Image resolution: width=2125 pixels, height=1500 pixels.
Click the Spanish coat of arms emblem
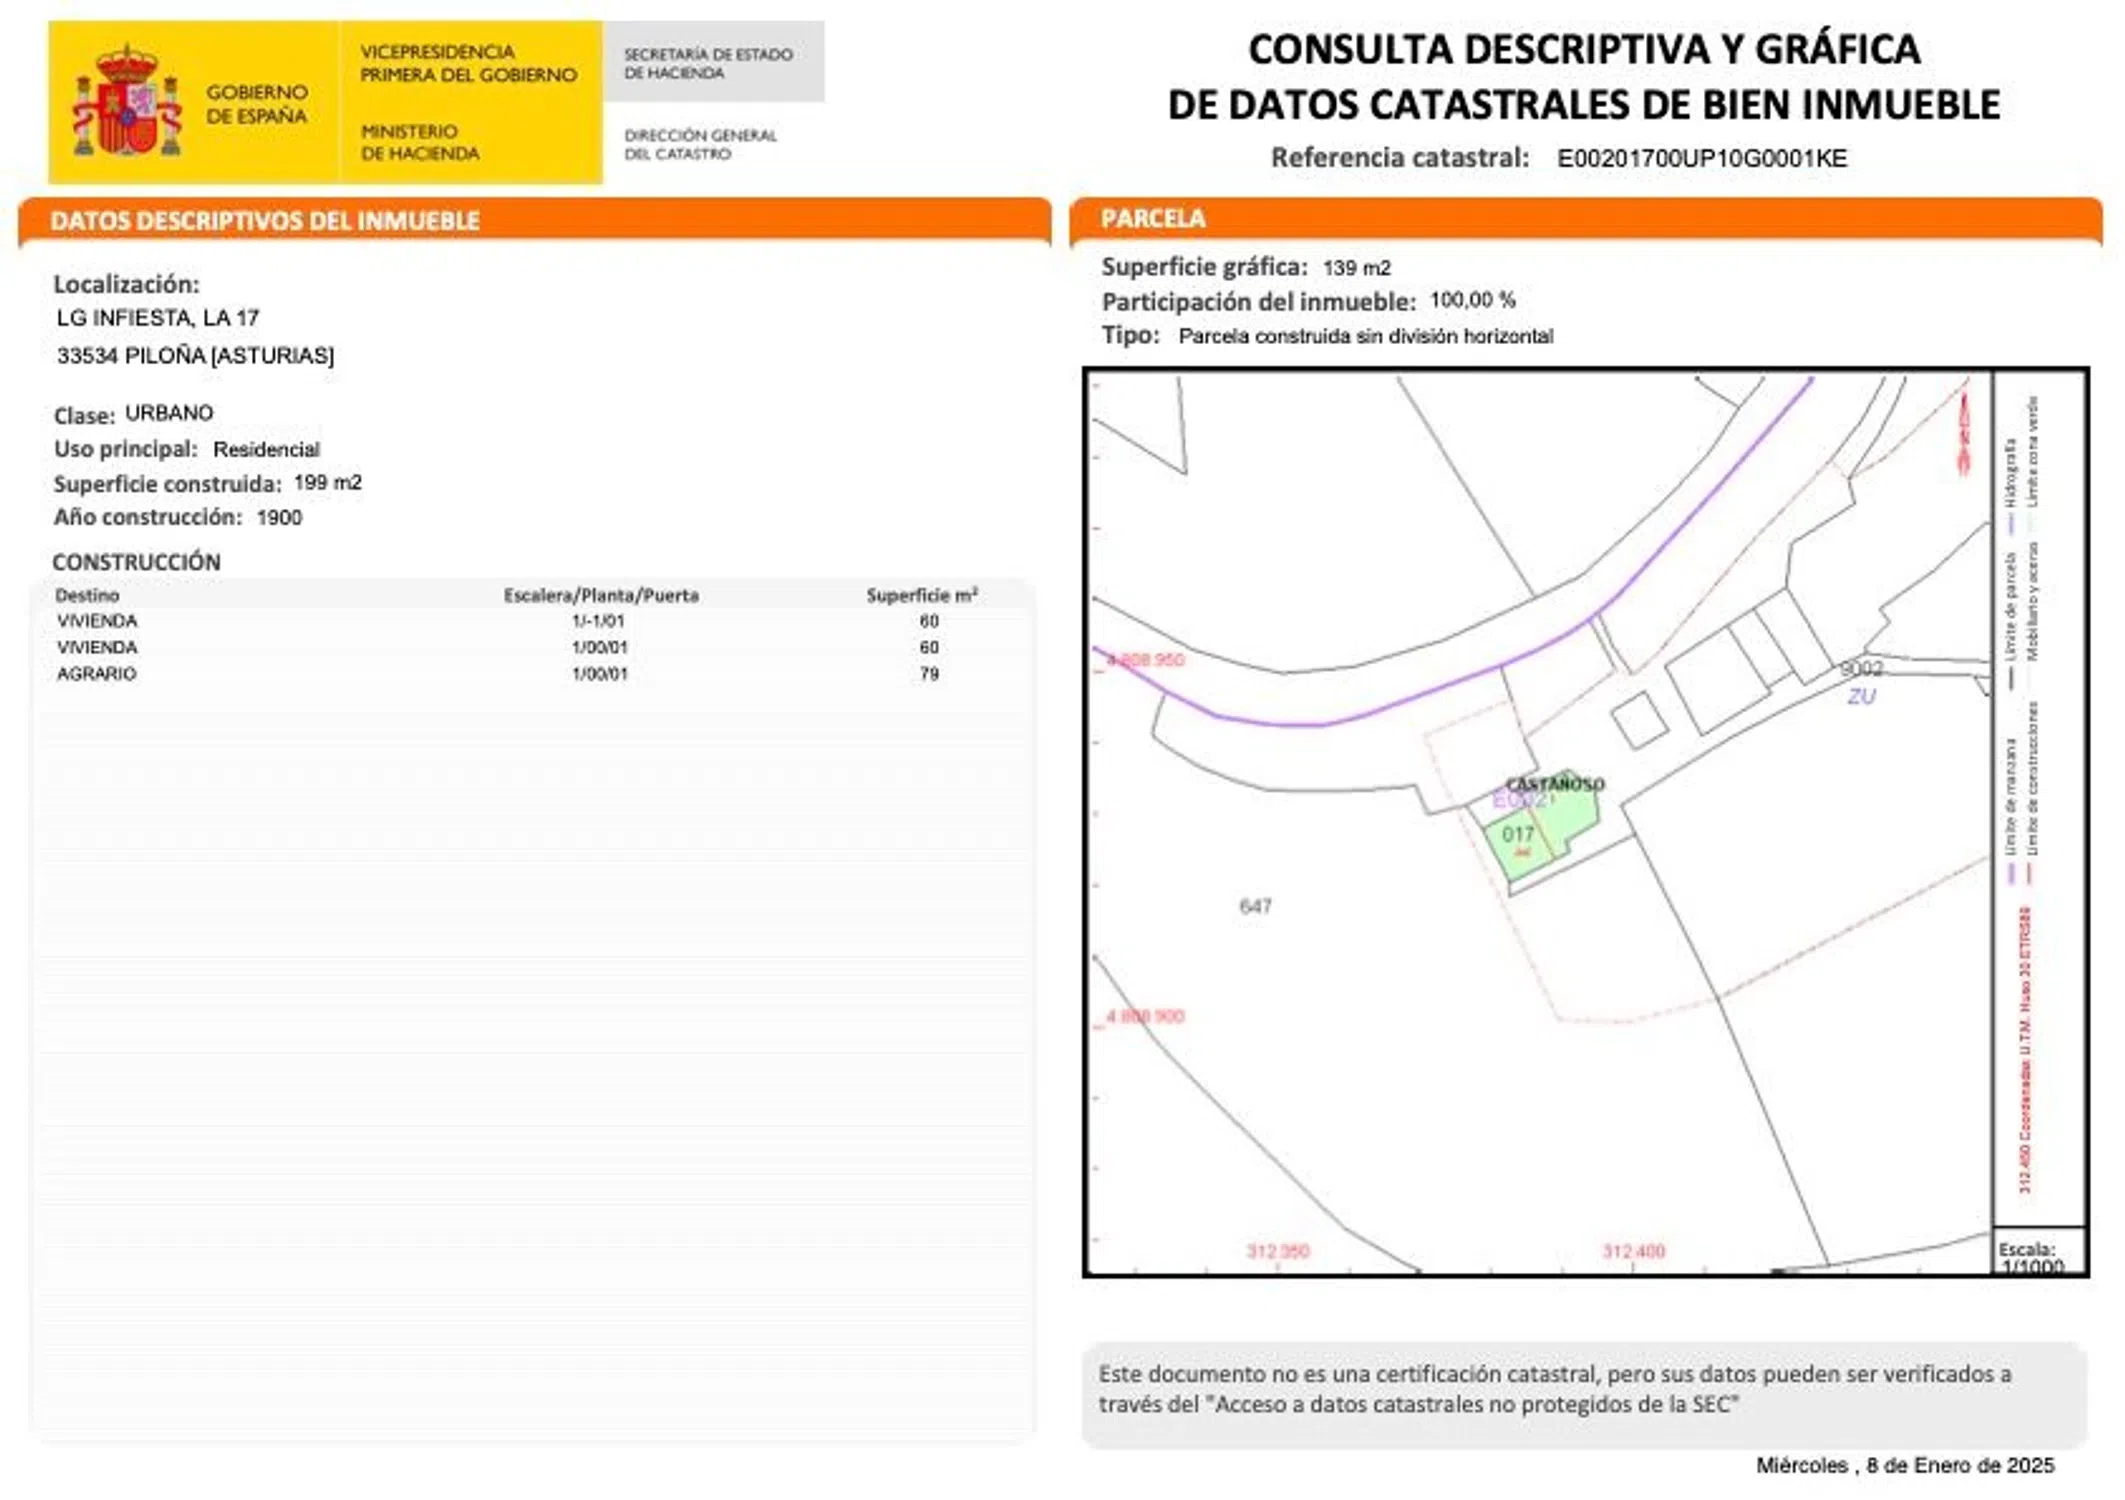127,102
